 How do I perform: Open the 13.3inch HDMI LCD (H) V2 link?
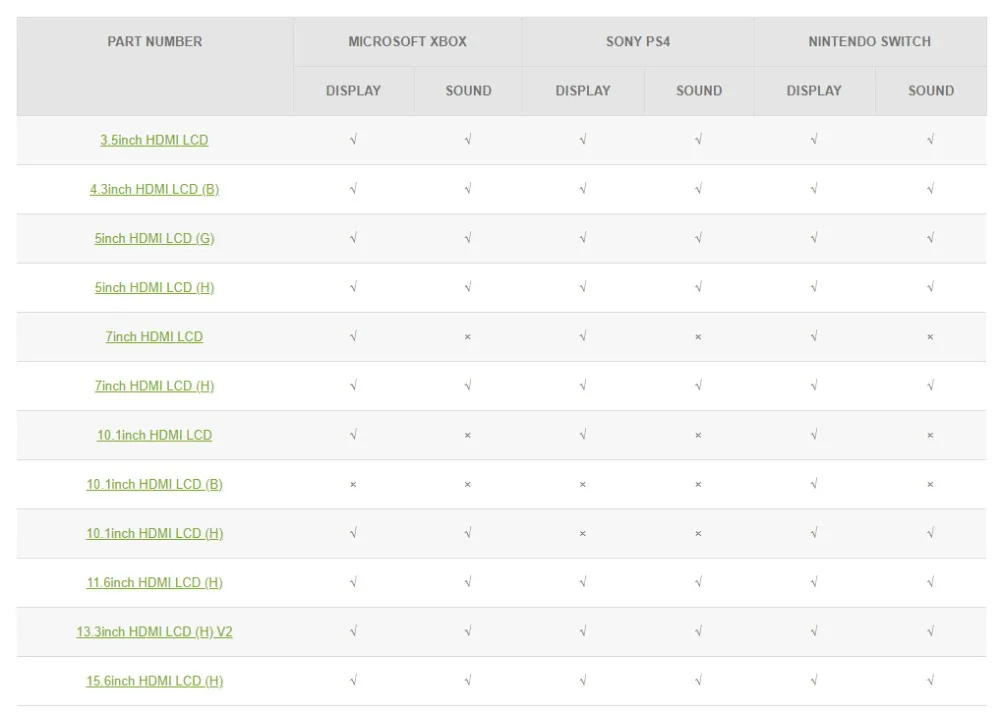154,631
